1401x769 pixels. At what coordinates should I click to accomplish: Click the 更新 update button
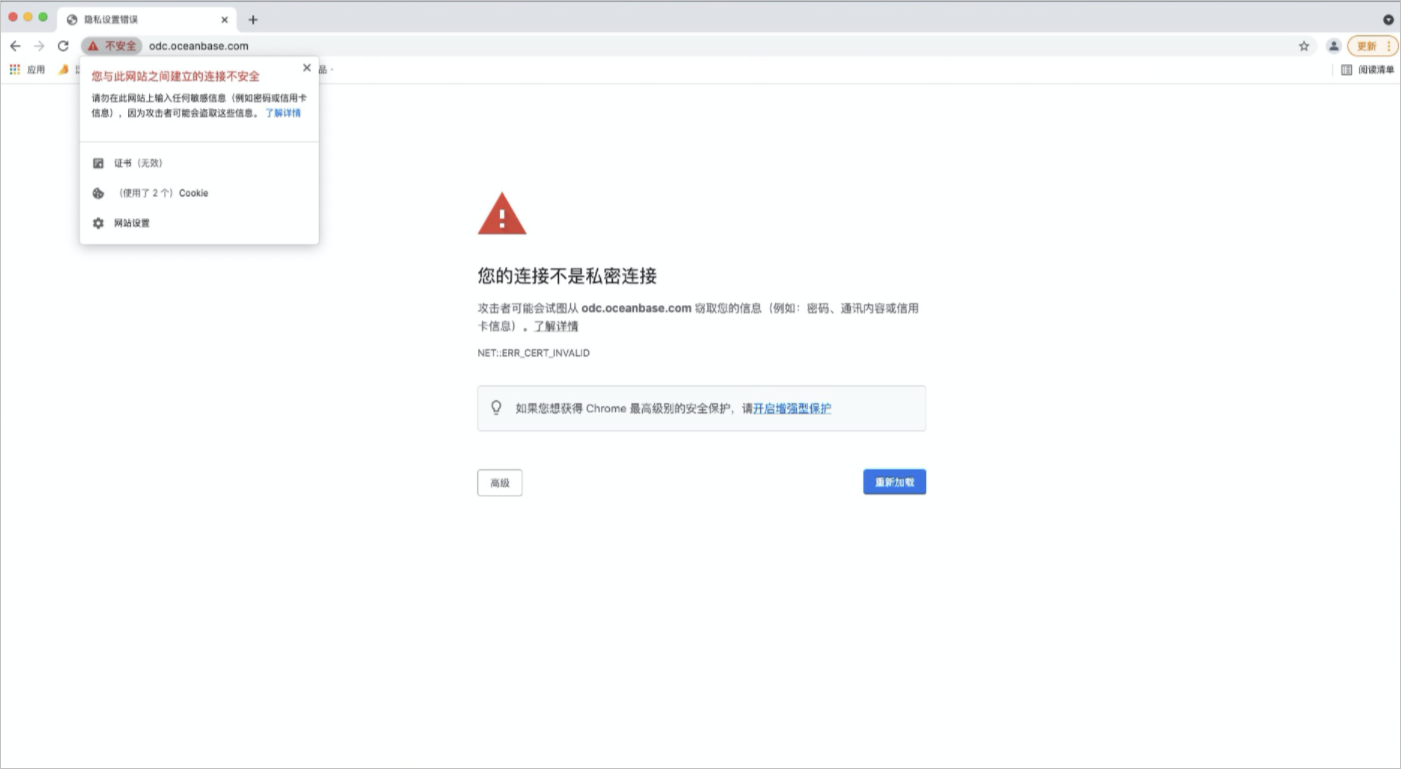coord(1372,46)
